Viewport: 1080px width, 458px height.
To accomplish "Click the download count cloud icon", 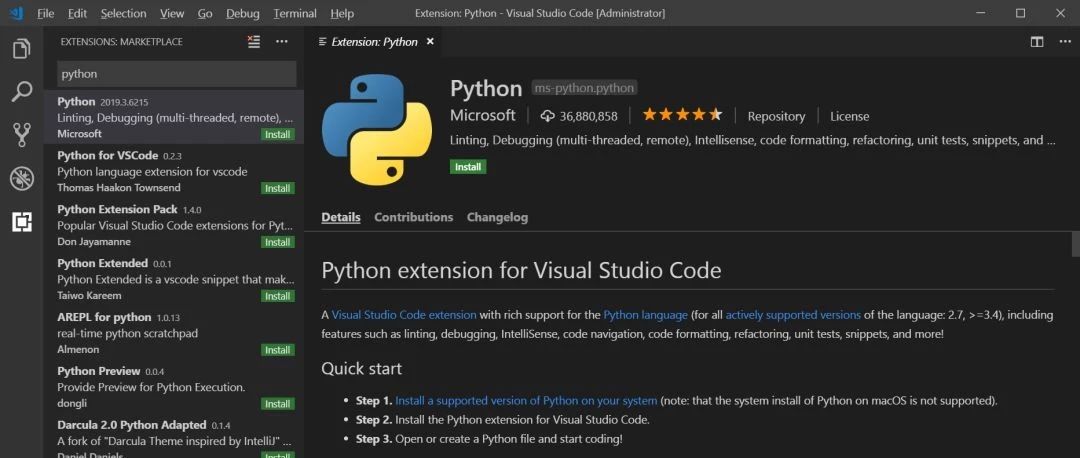I will click(548, 116).
